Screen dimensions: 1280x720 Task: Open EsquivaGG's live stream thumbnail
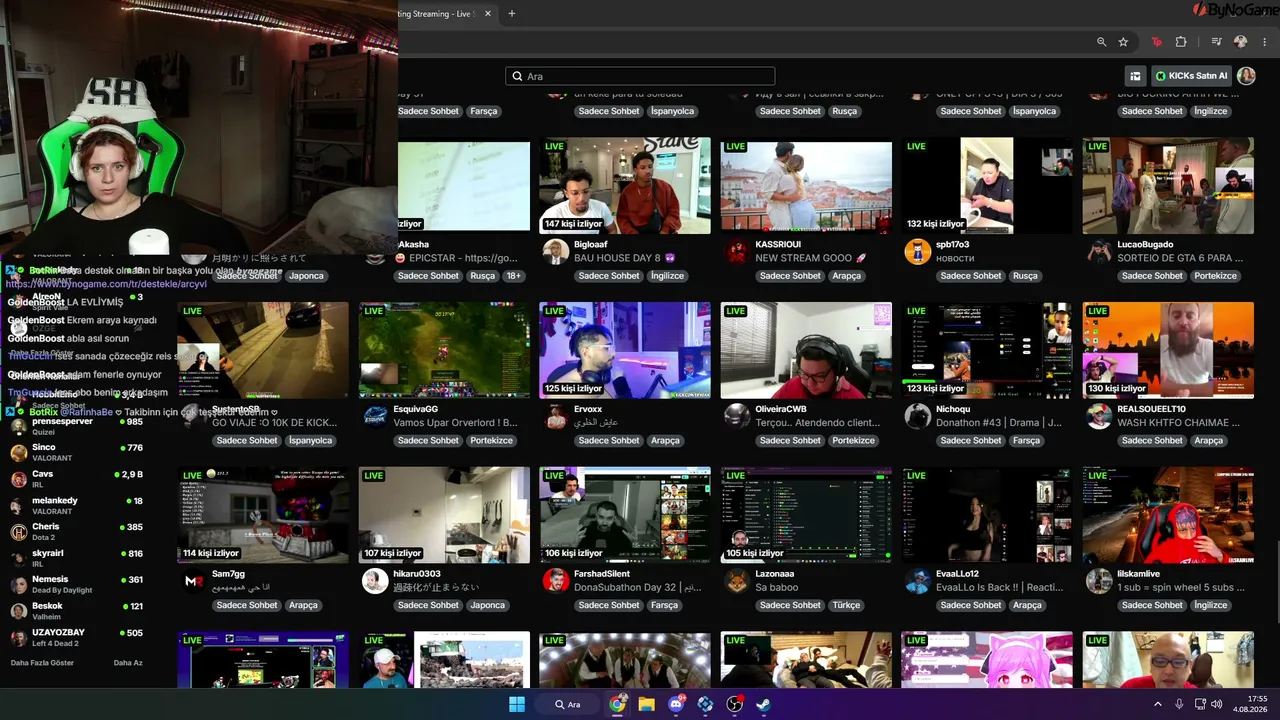click(x=444, y=350)
